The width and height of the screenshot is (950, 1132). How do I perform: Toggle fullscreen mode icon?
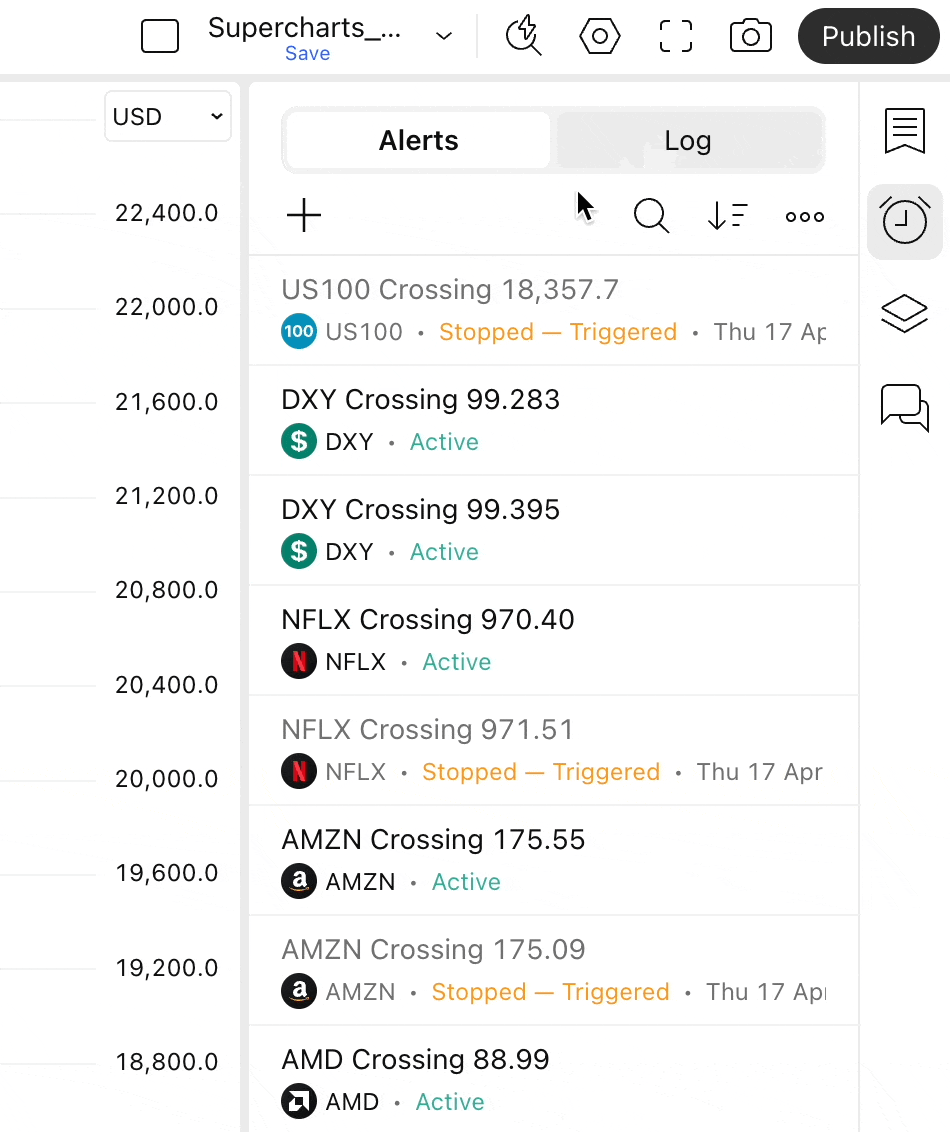click(x=676, y=36)
